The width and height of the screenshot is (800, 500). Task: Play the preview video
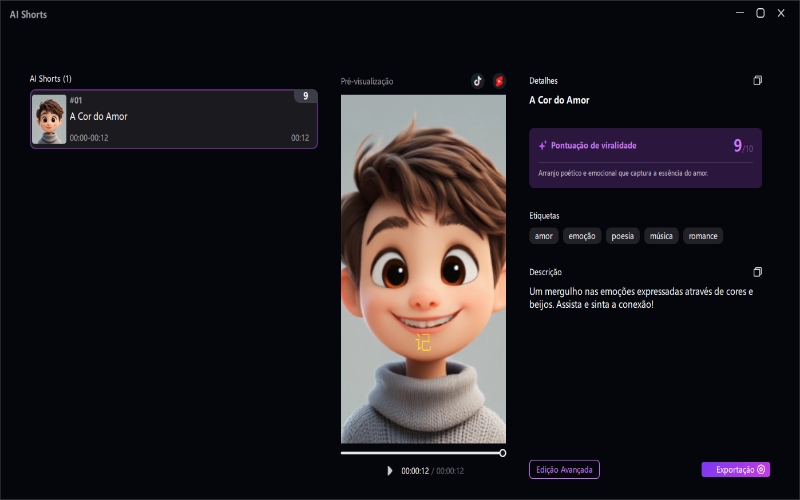390,470
